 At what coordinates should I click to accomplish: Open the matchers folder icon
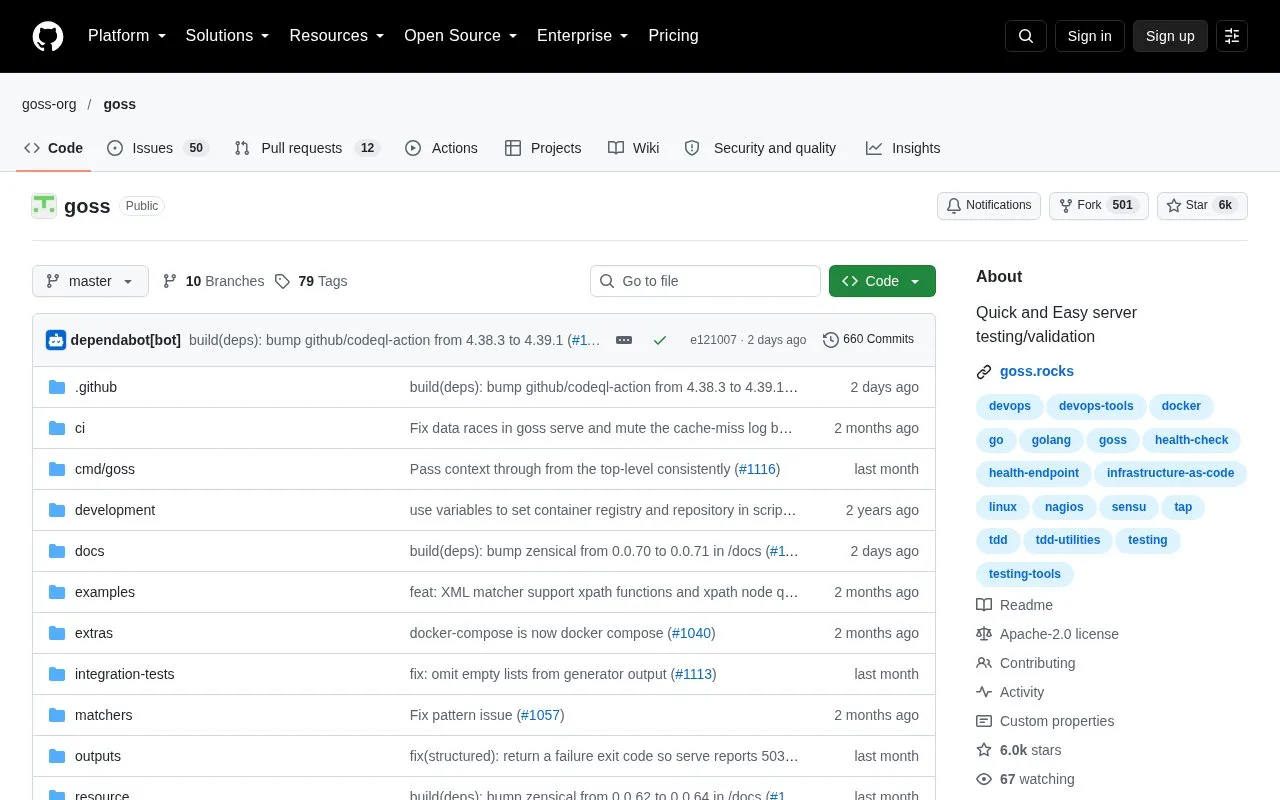point(57,715)
